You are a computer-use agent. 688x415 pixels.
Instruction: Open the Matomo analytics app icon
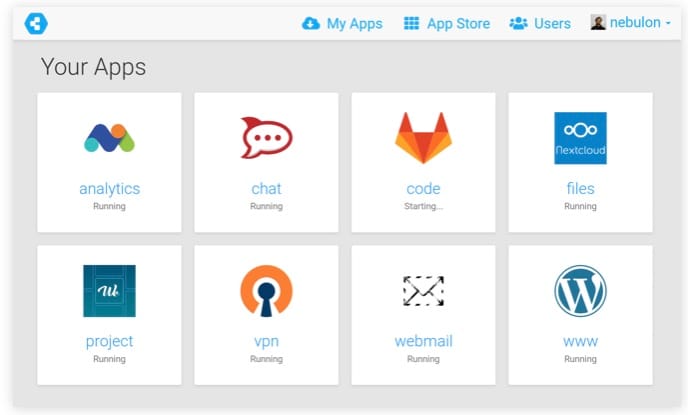coord(109,138)
